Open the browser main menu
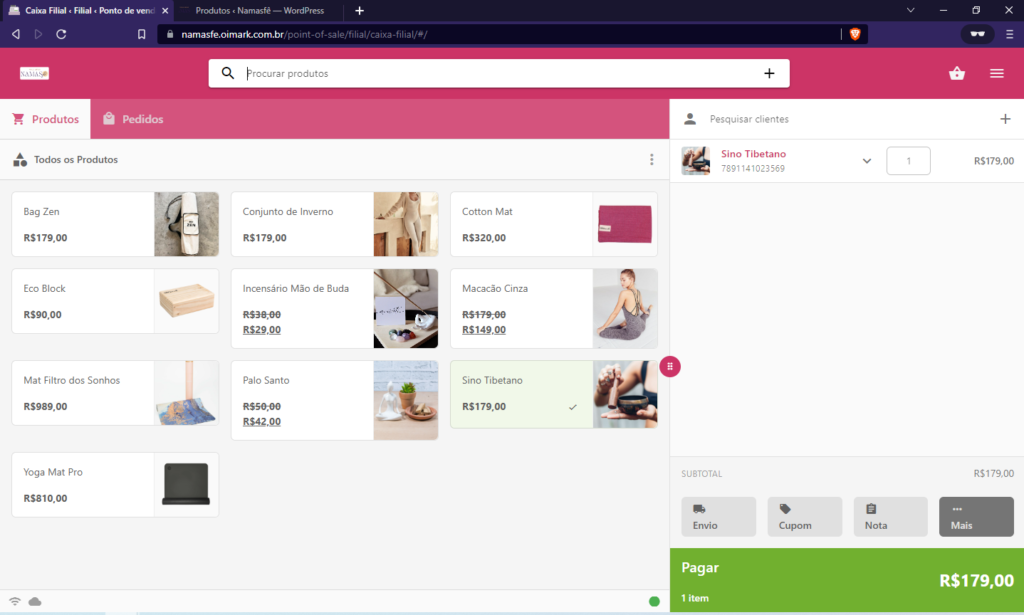Viewport: 1024px width, 615px height. [1010, 34]
